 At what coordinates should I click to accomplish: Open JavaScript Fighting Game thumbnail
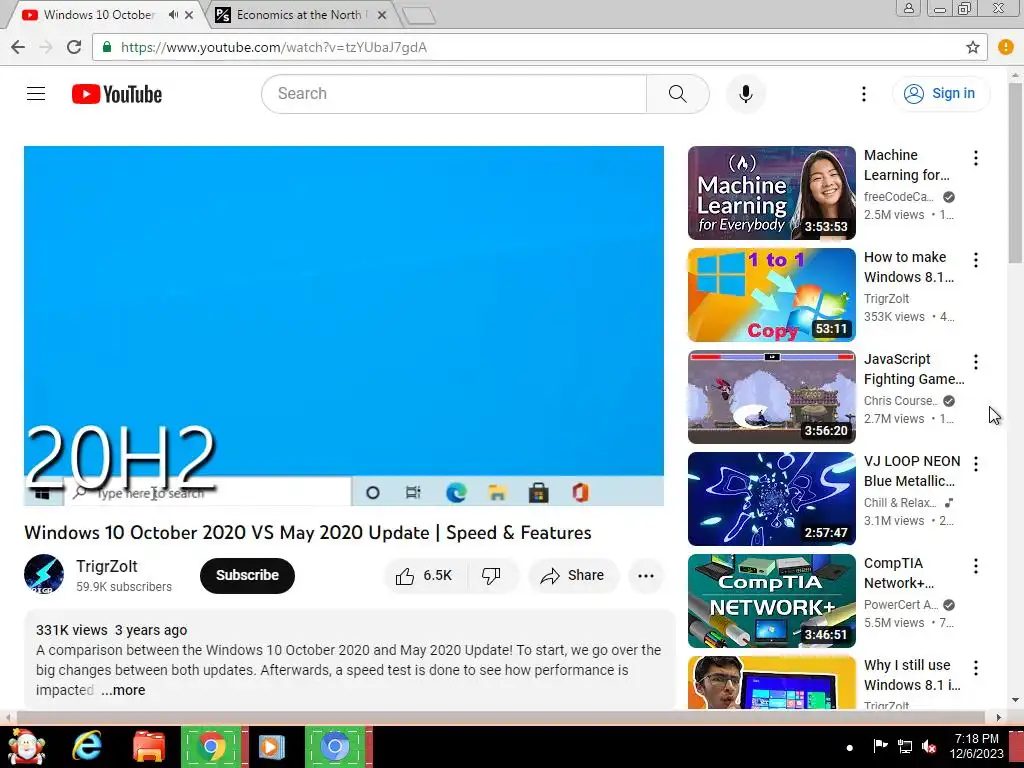pyautogui.click(x=771, y=396)
